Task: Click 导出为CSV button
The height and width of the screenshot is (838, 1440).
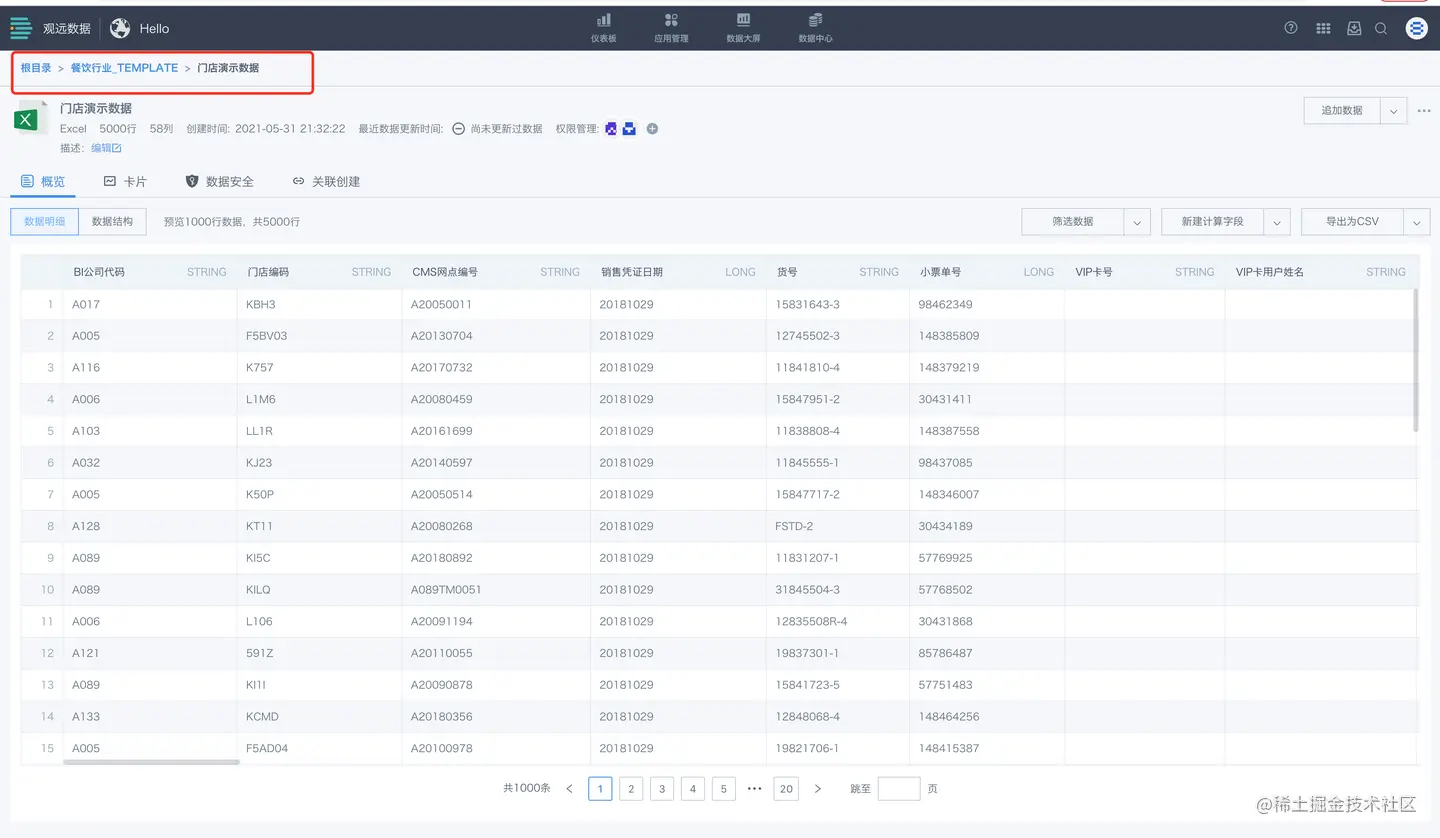Action: (x=1352, y=221)
